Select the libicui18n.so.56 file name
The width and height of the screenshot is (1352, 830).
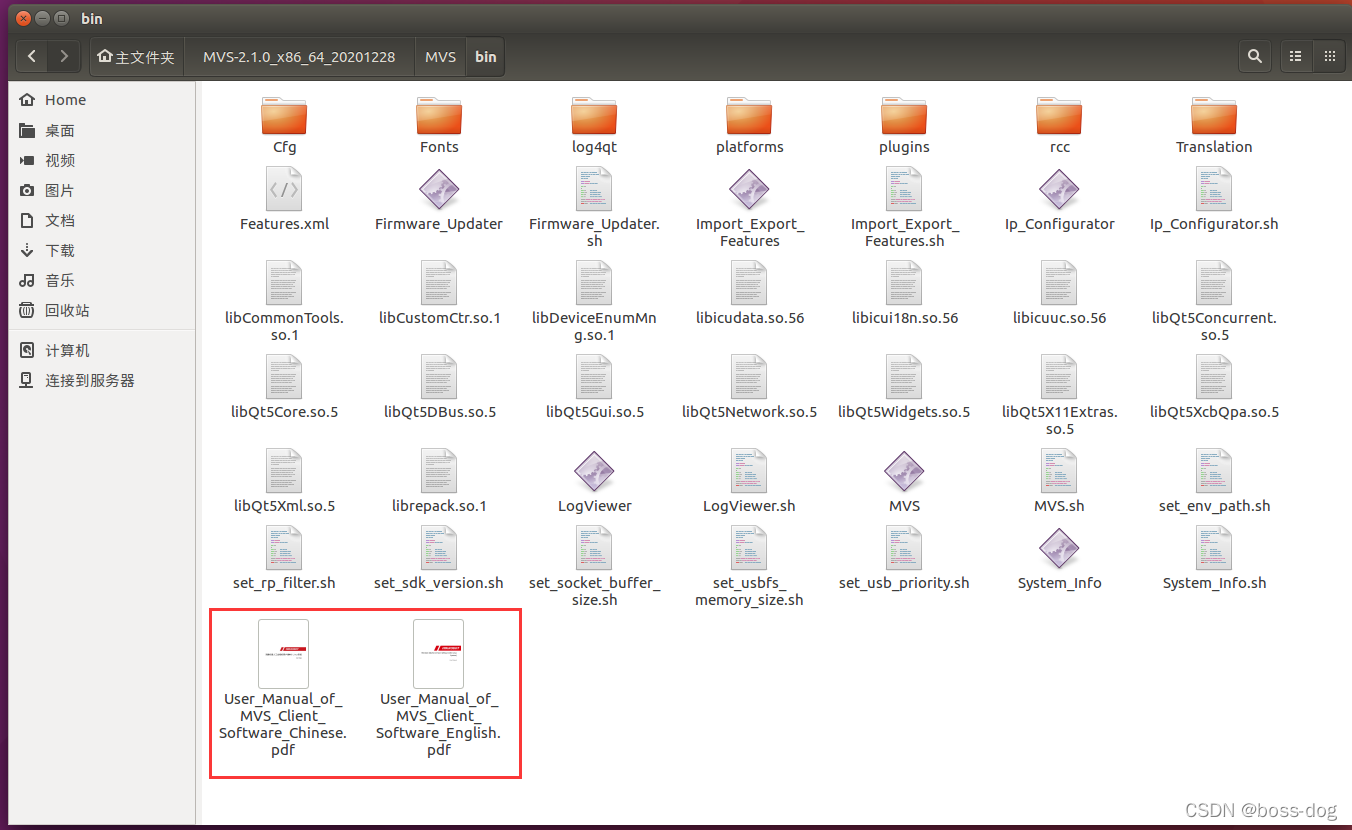[904, 318]
